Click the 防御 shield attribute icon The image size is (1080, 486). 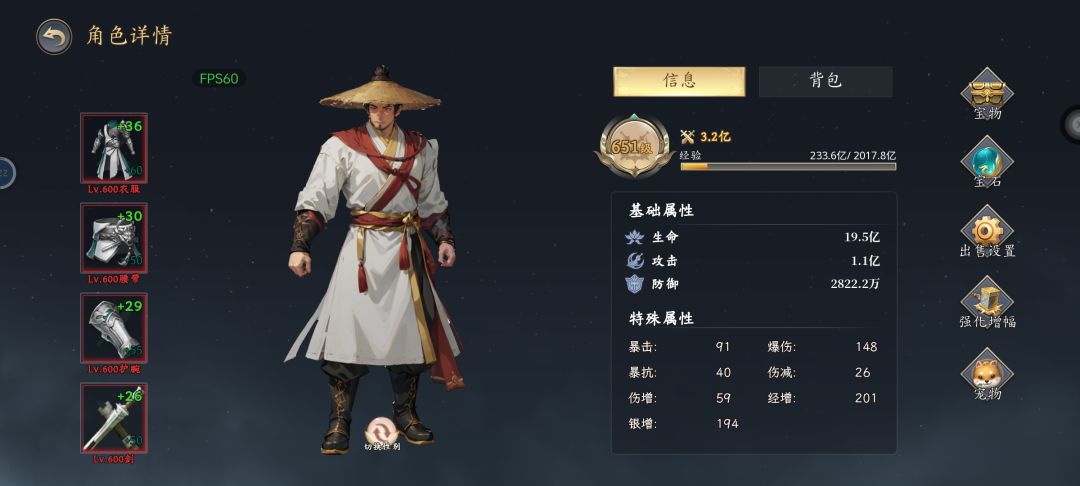[634, 284]
